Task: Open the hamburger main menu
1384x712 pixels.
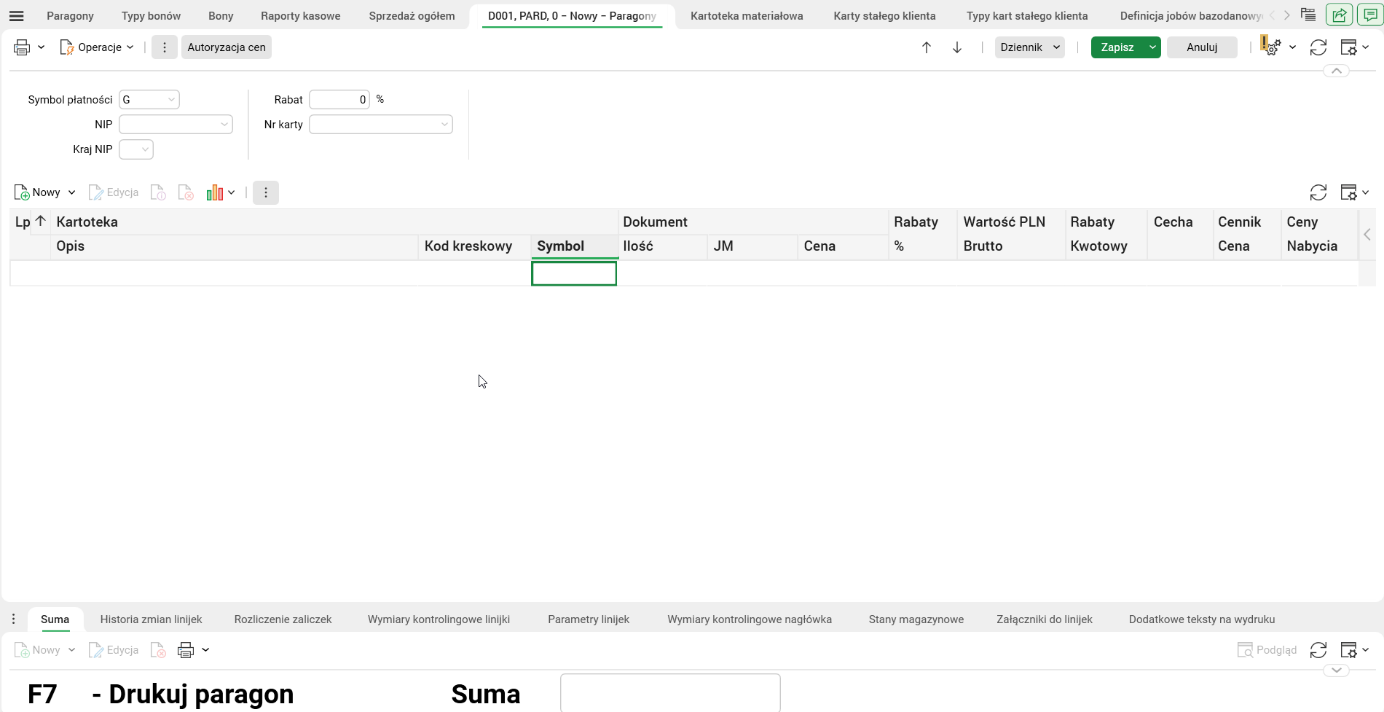Action: pyautogui.click(x=16, y=16)
